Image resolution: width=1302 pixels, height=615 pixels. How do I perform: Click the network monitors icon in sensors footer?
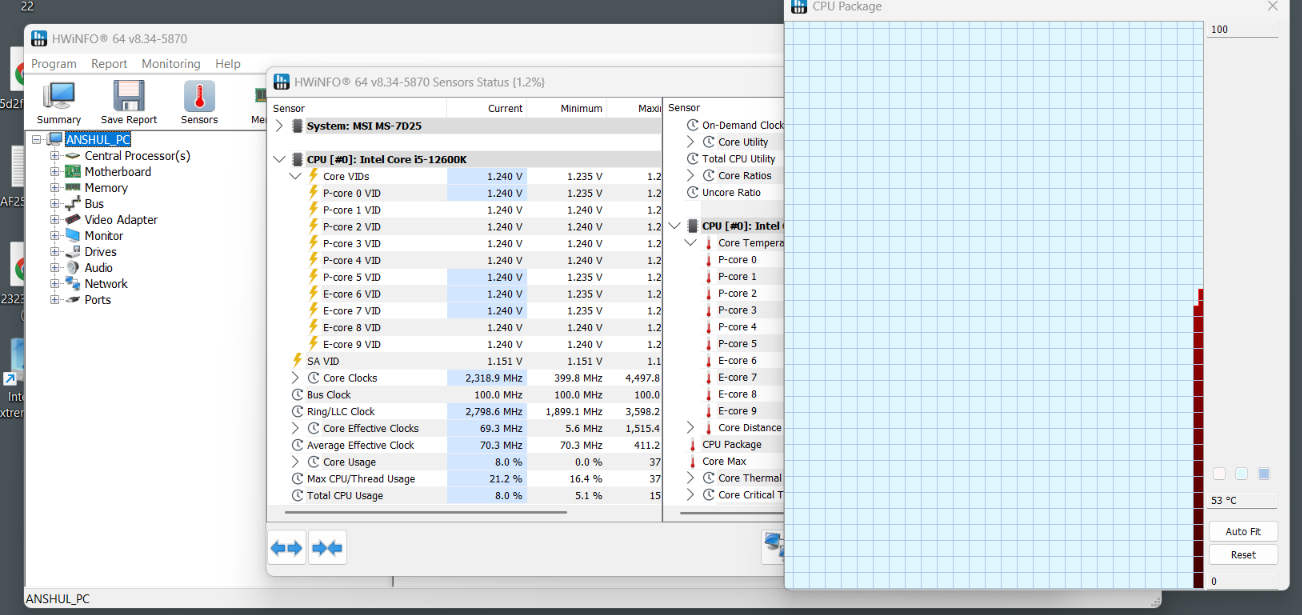tap(773, 546)
